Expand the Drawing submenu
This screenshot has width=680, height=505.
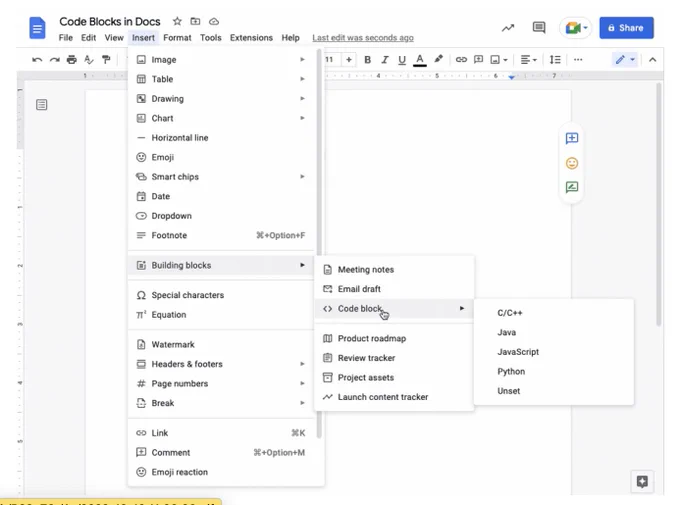pyautogui.click(x=221, y=98)
